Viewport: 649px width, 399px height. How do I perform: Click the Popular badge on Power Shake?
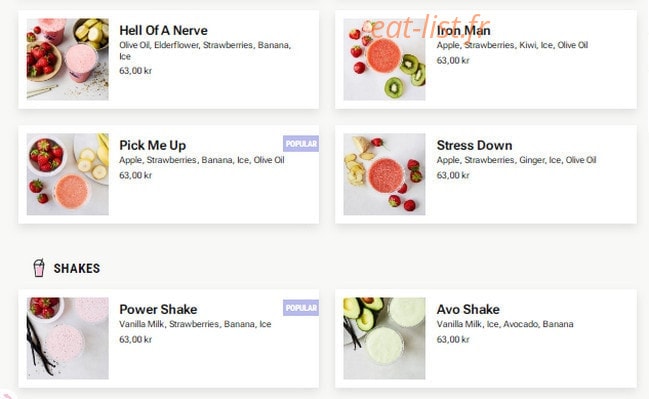coord(301,308)
